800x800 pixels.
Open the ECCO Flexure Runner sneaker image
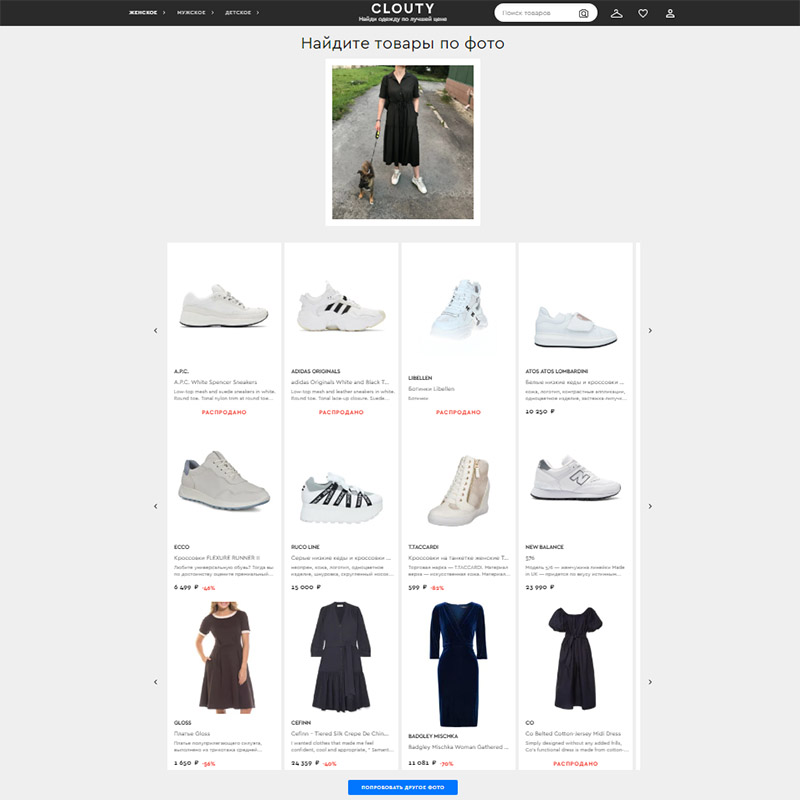pos(223,481)
